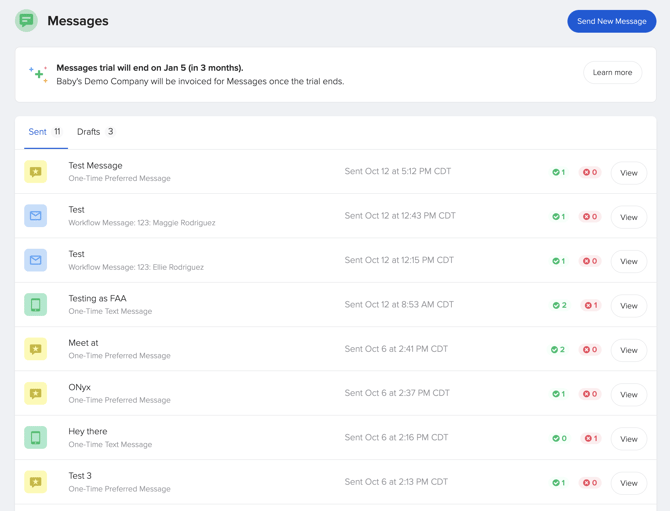Click blue envelope icon for Maggie Rodriguez message
Viewport: 670px width, 511px height.
36,216
